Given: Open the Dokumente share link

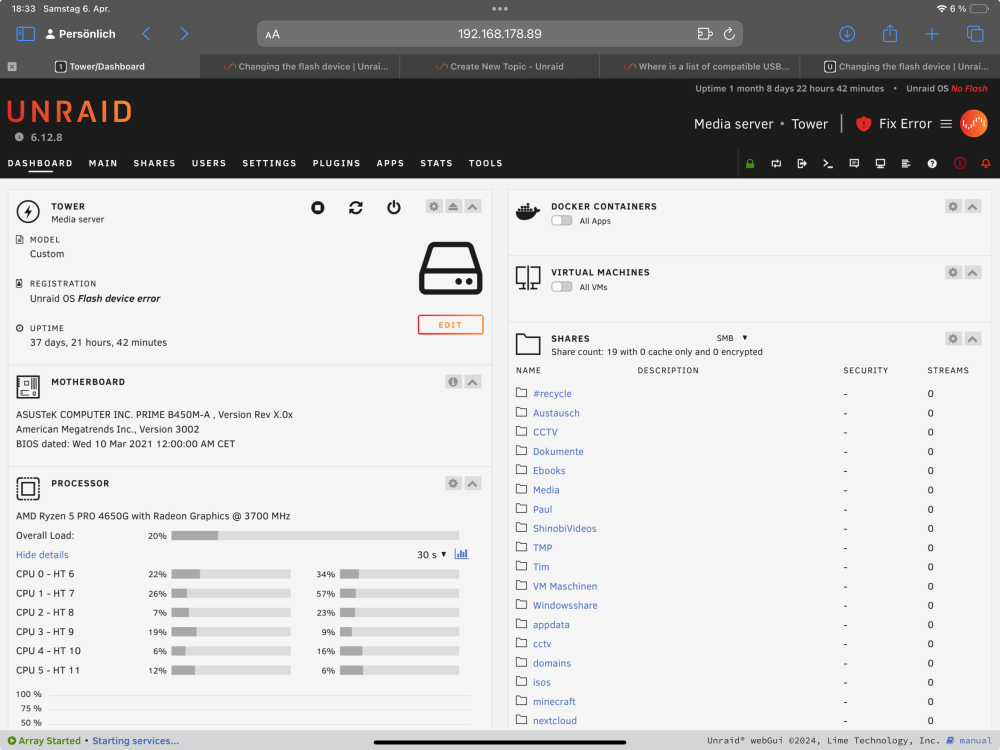Looking at the screenshot, I should pos(558,452).
